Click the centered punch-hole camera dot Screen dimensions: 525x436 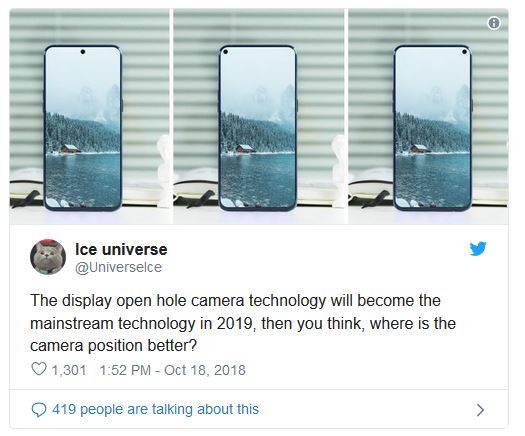point(83,52)
